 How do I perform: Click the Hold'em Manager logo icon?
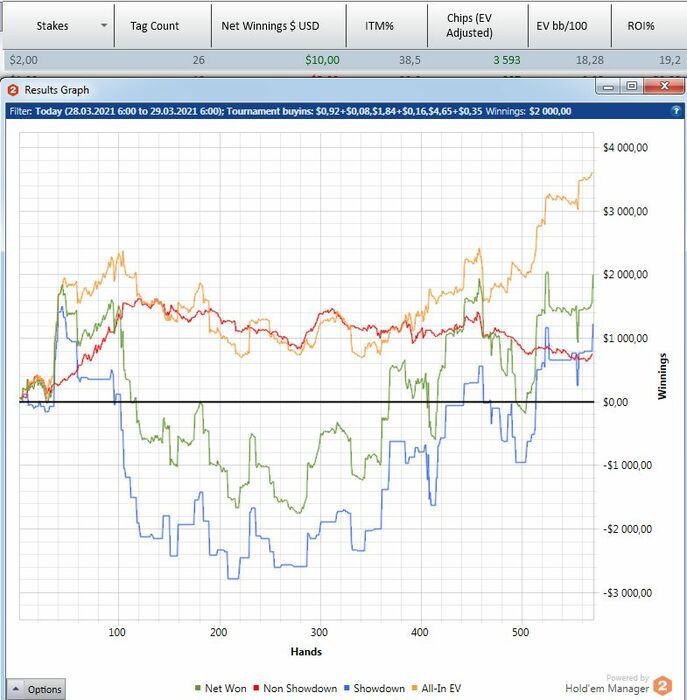pyautogui.click(x=663, y=685)
